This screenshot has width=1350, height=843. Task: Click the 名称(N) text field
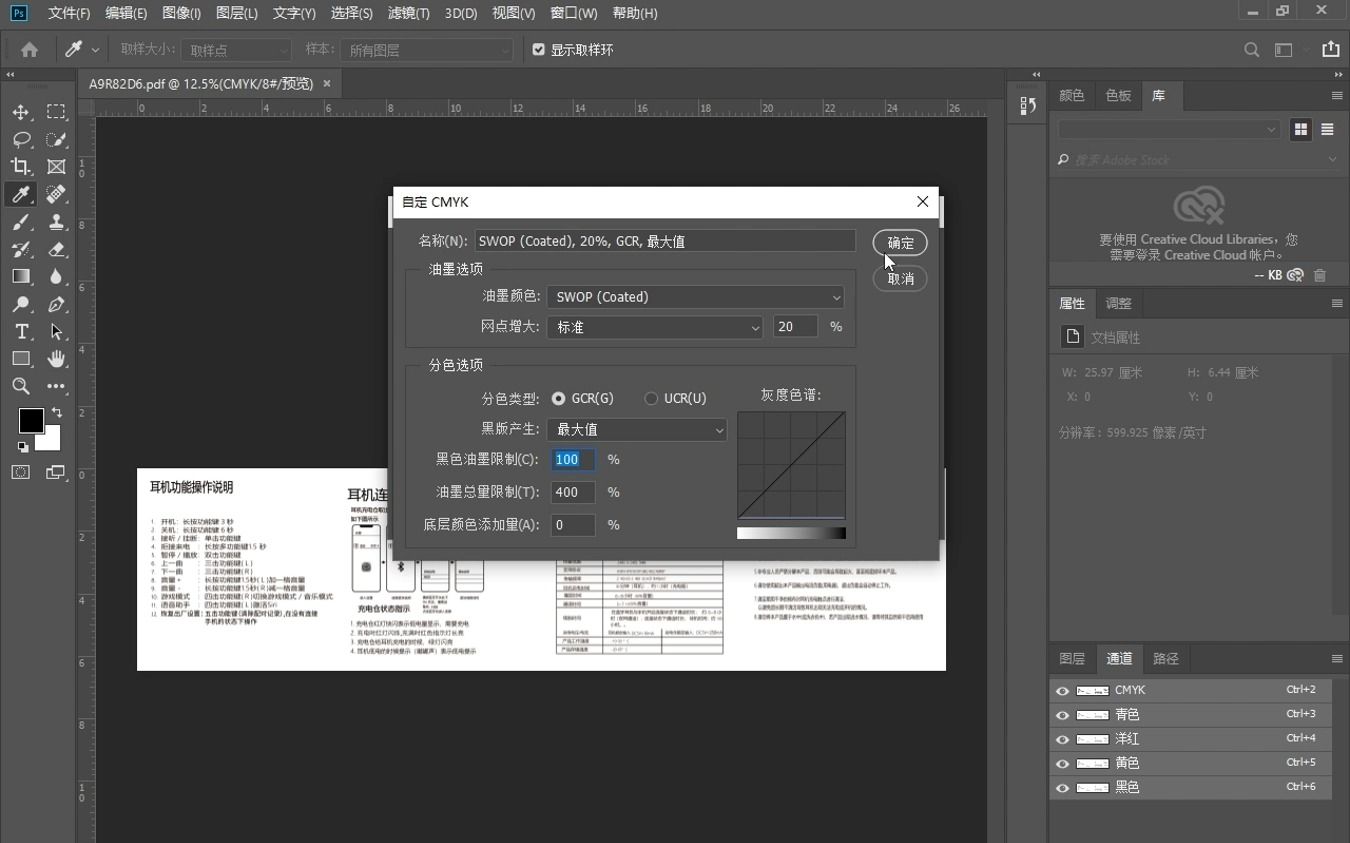pos(665,241)
